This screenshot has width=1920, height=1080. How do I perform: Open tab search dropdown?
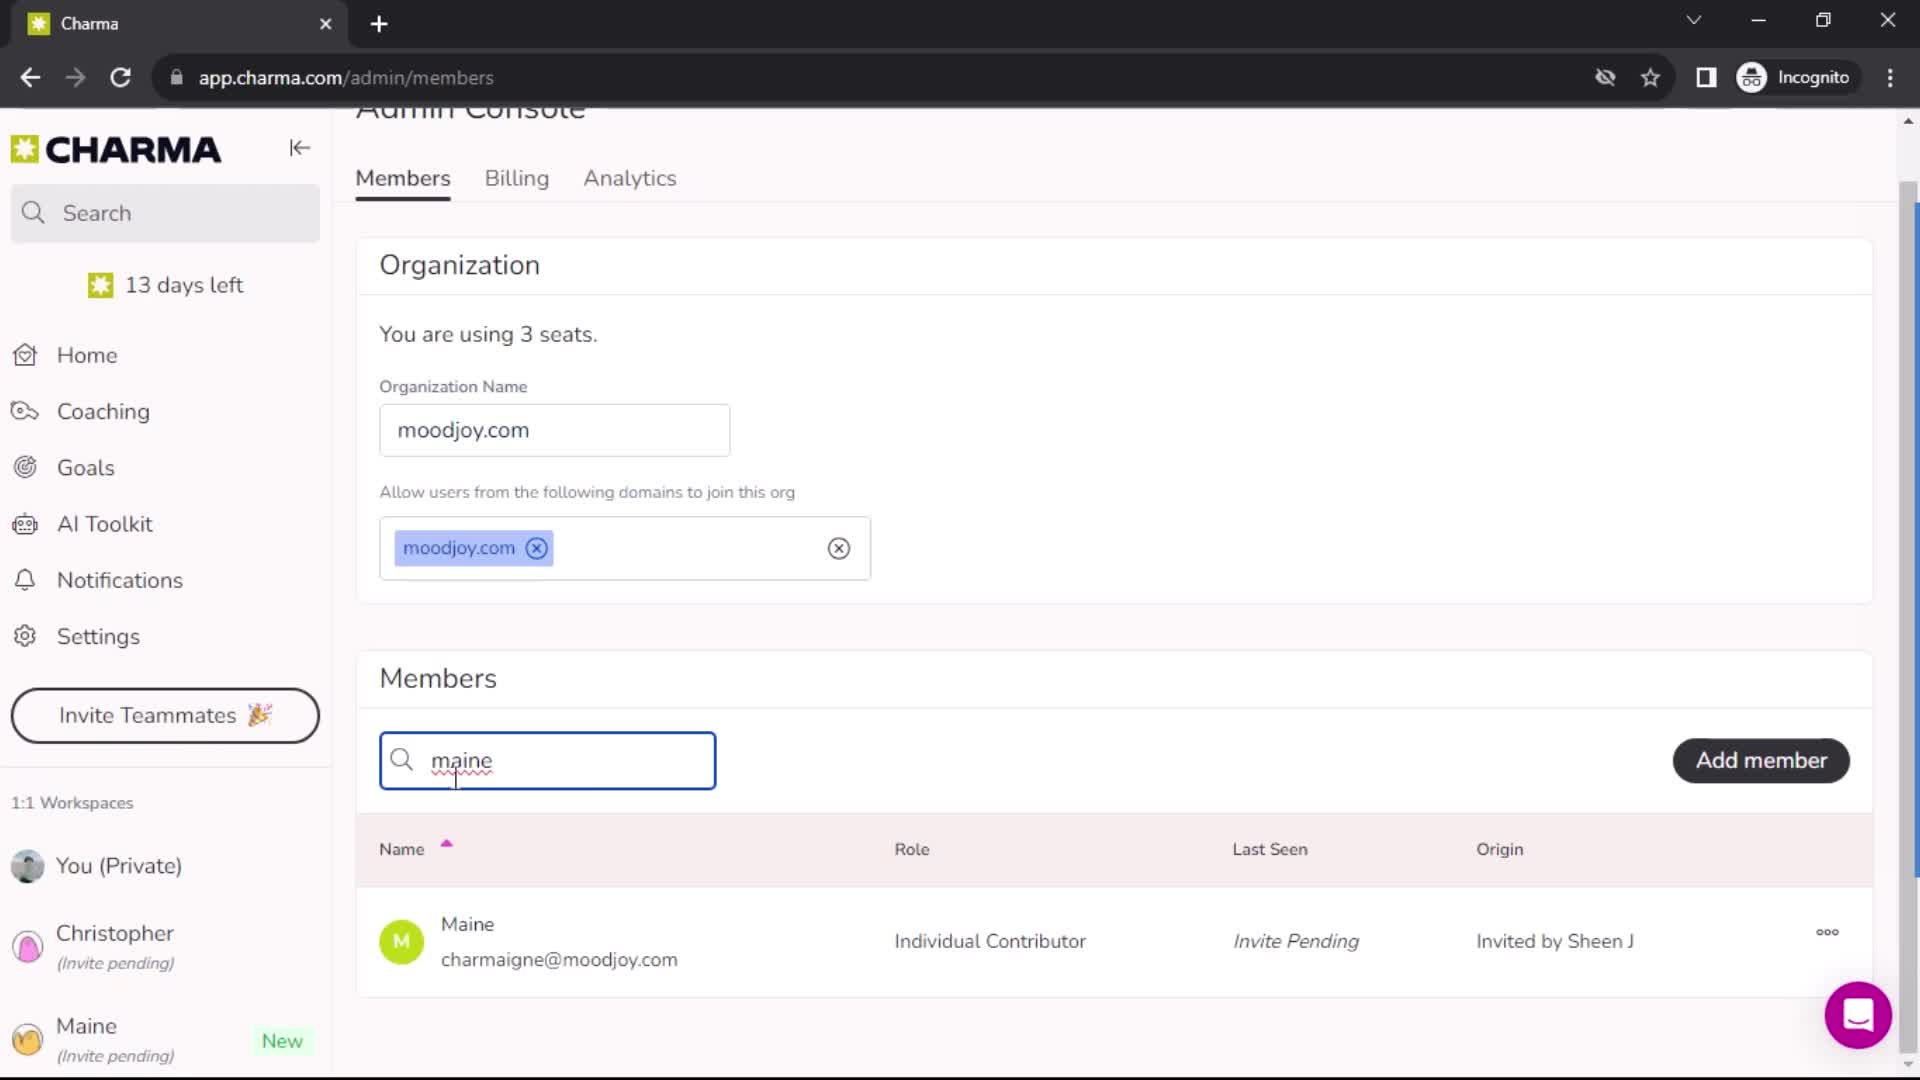1693,20
